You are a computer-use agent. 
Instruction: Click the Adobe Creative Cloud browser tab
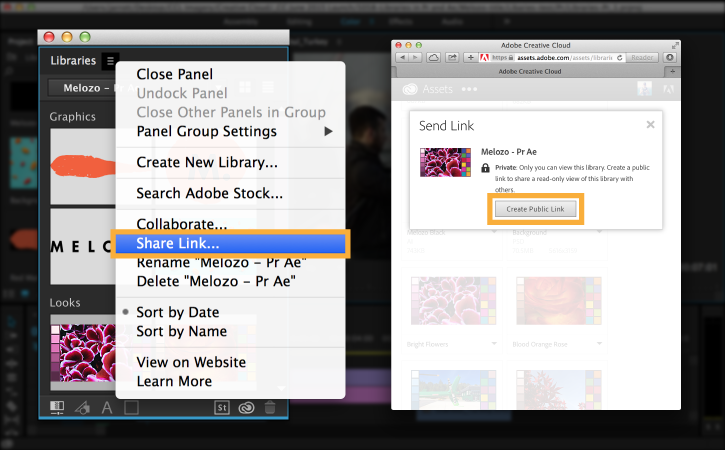(530, 72)
